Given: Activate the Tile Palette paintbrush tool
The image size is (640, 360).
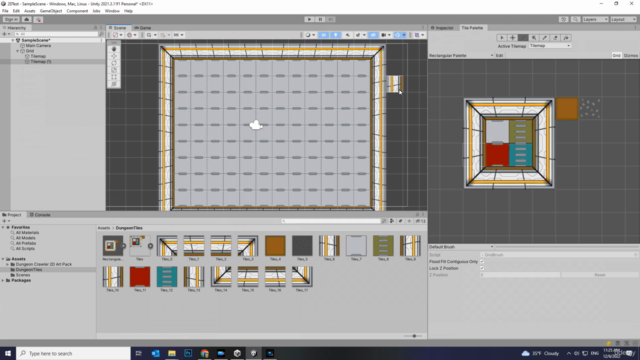Looking at the screenshot, I should [x=523, y=38].
